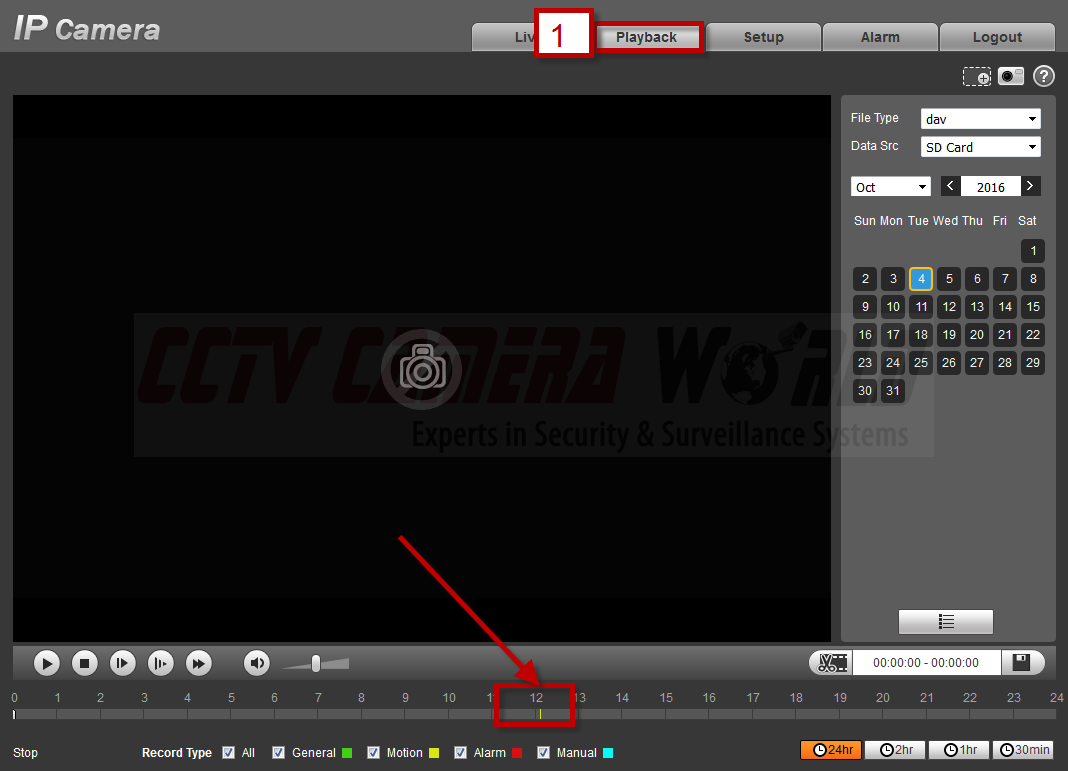Toggle the Alarm record type checkbox
Screen dimensions: 1068x771
click(x=461, y=752)
